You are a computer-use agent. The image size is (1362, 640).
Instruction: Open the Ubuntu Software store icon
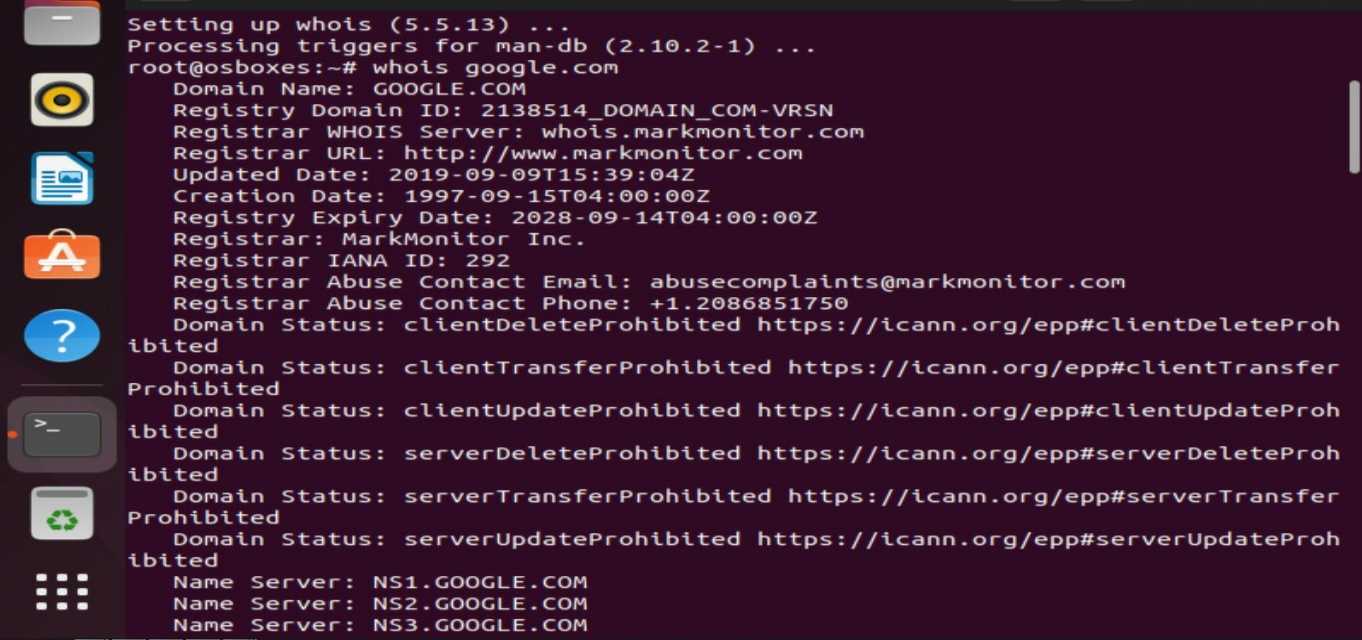pos(62,256)
